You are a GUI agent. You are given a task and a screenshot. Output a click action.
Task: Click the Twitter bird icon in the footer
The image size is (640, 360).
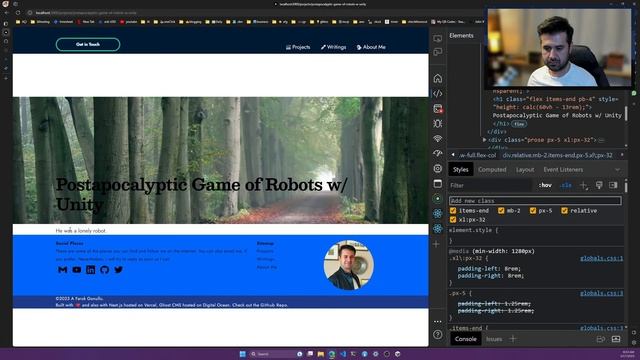tap(119, 270)
